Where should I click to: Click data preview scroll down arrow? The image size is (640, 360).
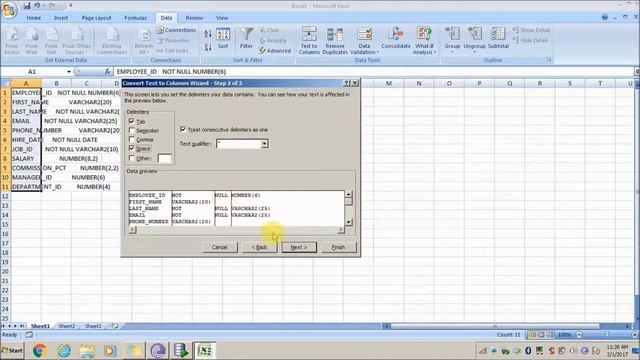click(x=348, y=222)
